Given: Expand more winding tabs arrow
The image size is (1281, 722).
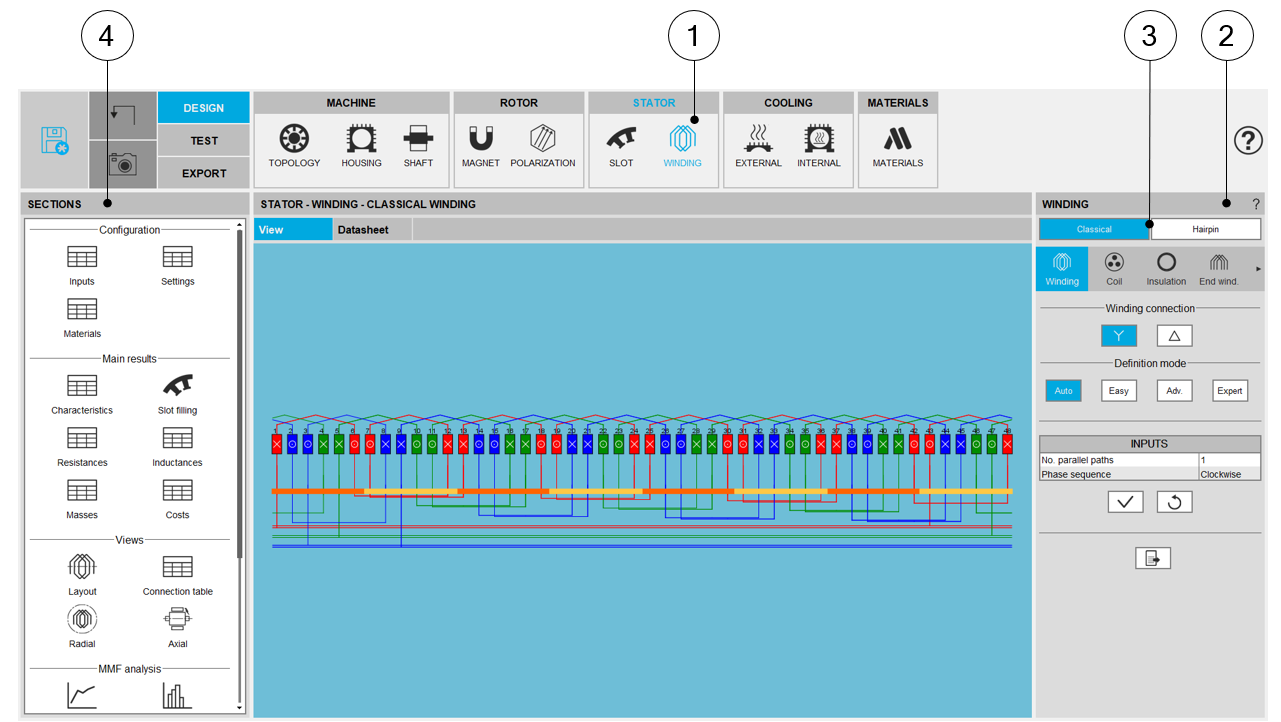Looking at the screenshot, I should 1258,269.
